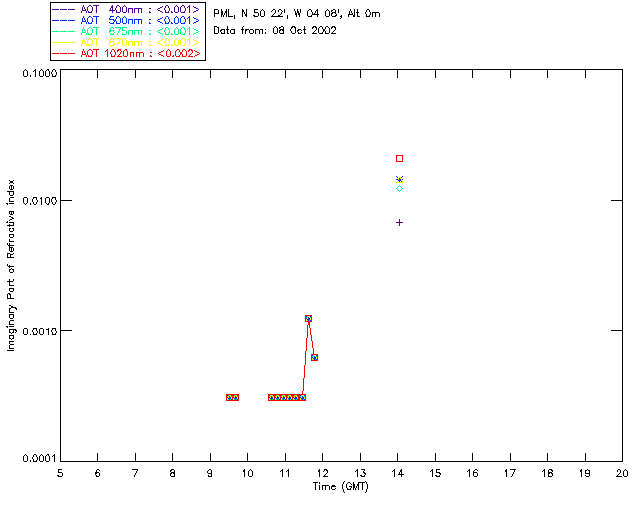Viewport: 640px width, 512px height.
Task: Click the last data point of the red curve at 0.0006
Action: (x=314, y=357)
